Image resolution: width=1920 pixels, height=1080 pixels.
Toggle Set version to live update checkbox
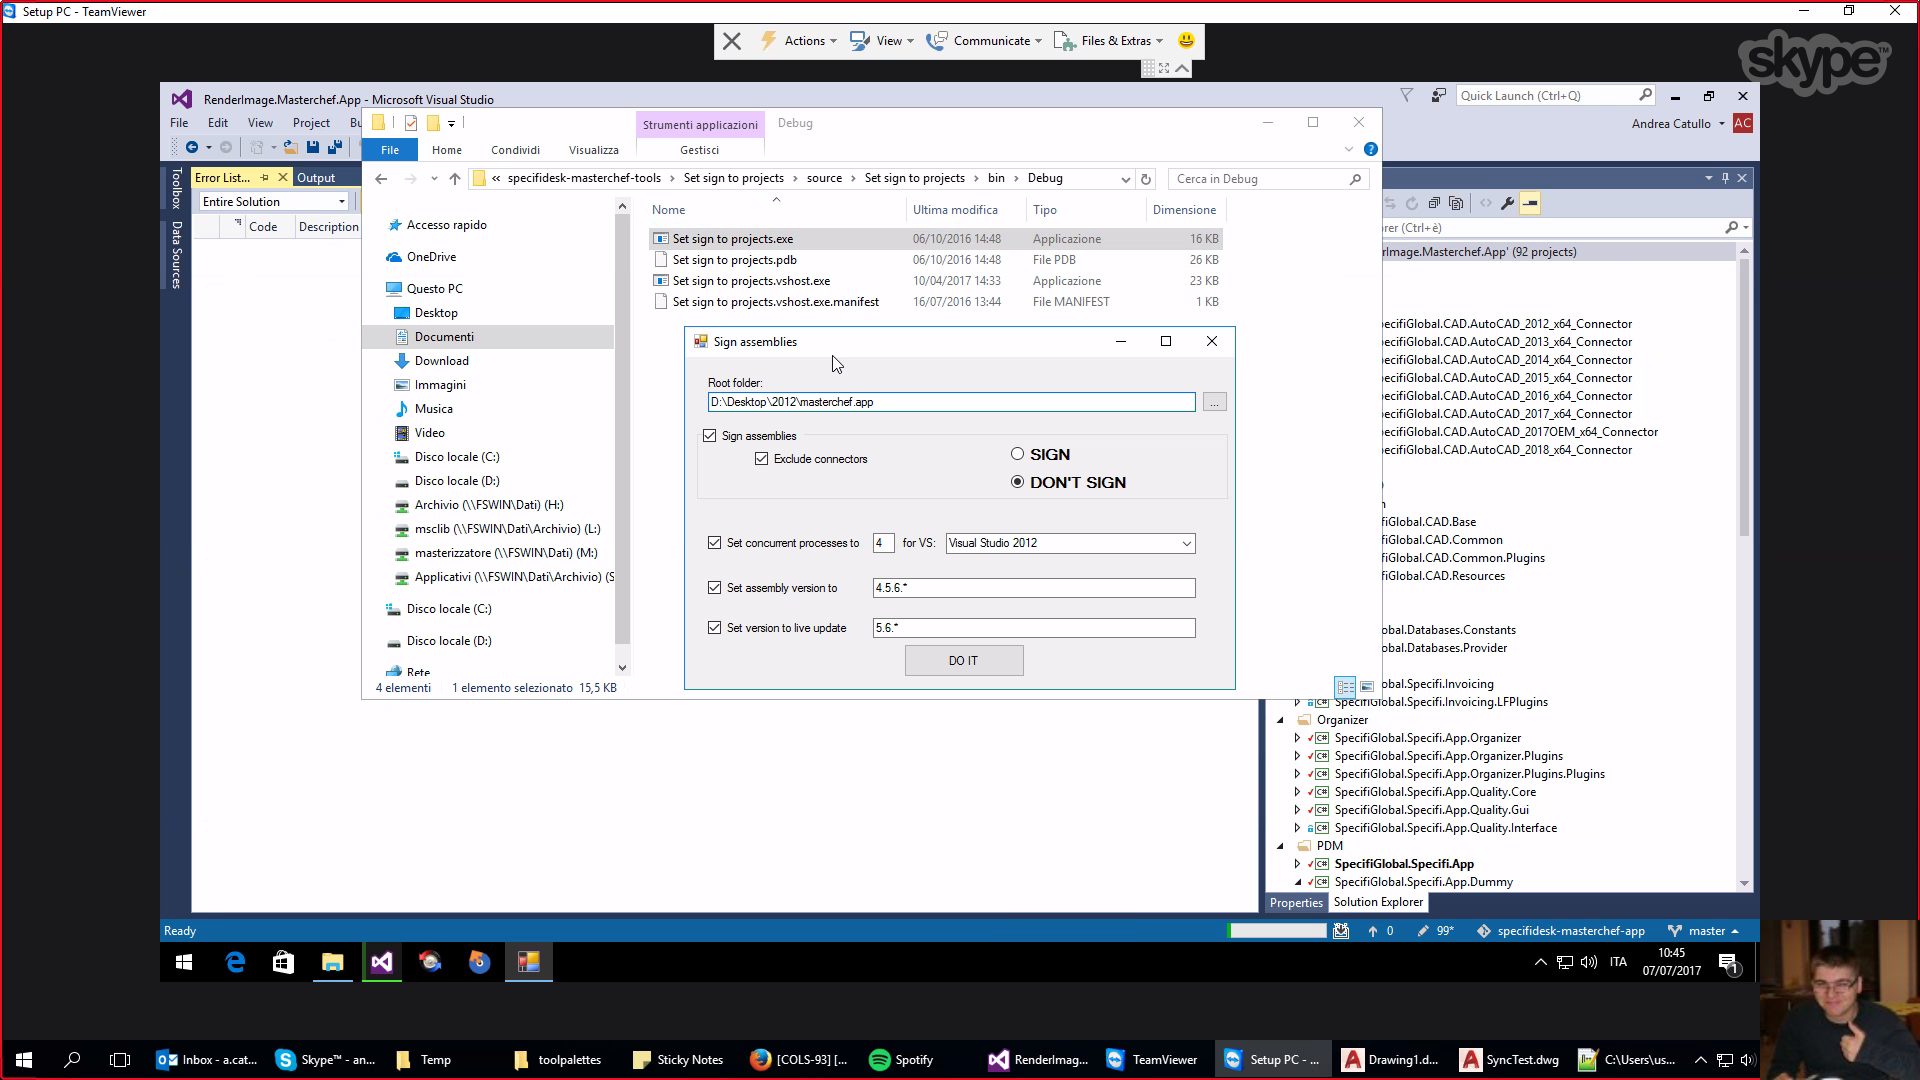(714, 628)
